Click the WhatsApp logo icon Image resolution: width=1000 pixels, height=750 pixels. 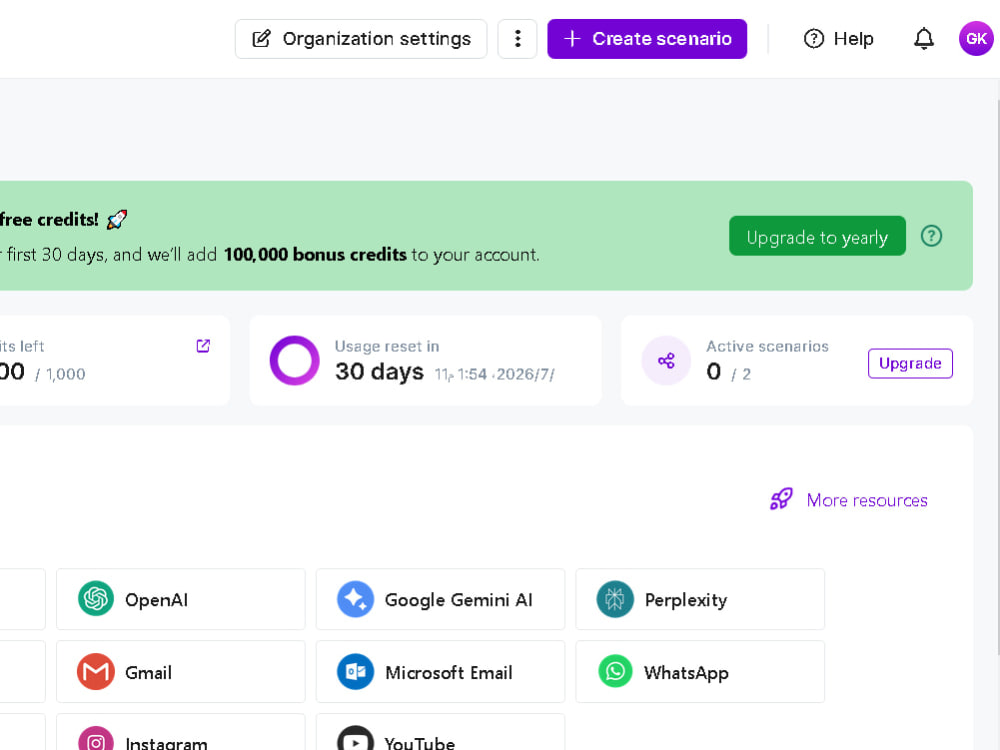615,671
